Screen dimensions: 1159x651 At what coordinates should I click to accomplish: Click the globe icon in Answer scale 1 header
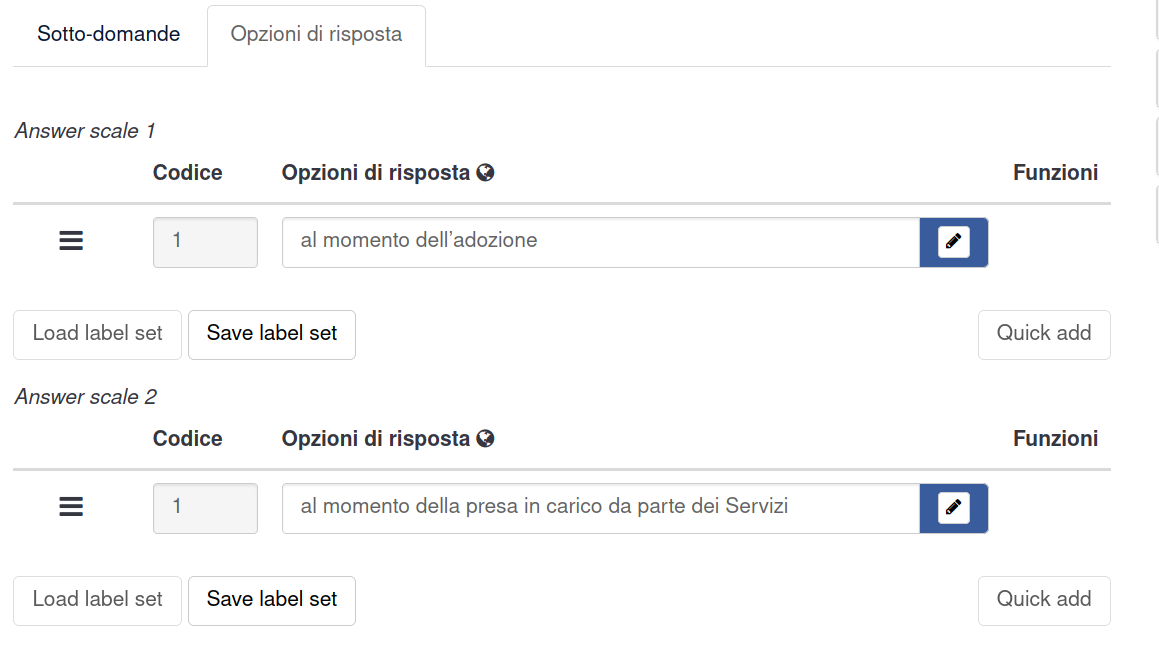pyautogui.click(x=486, y=173)
